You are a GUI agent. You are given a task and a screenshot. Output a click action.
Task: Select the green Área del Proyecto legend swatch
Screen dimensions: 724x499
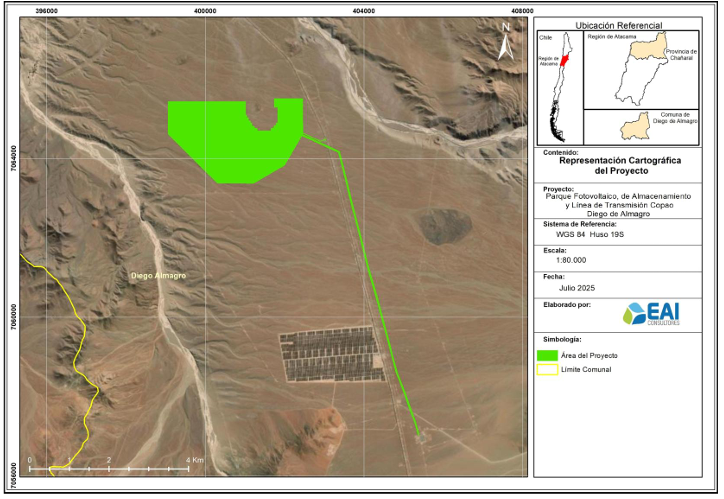[550, 355]
